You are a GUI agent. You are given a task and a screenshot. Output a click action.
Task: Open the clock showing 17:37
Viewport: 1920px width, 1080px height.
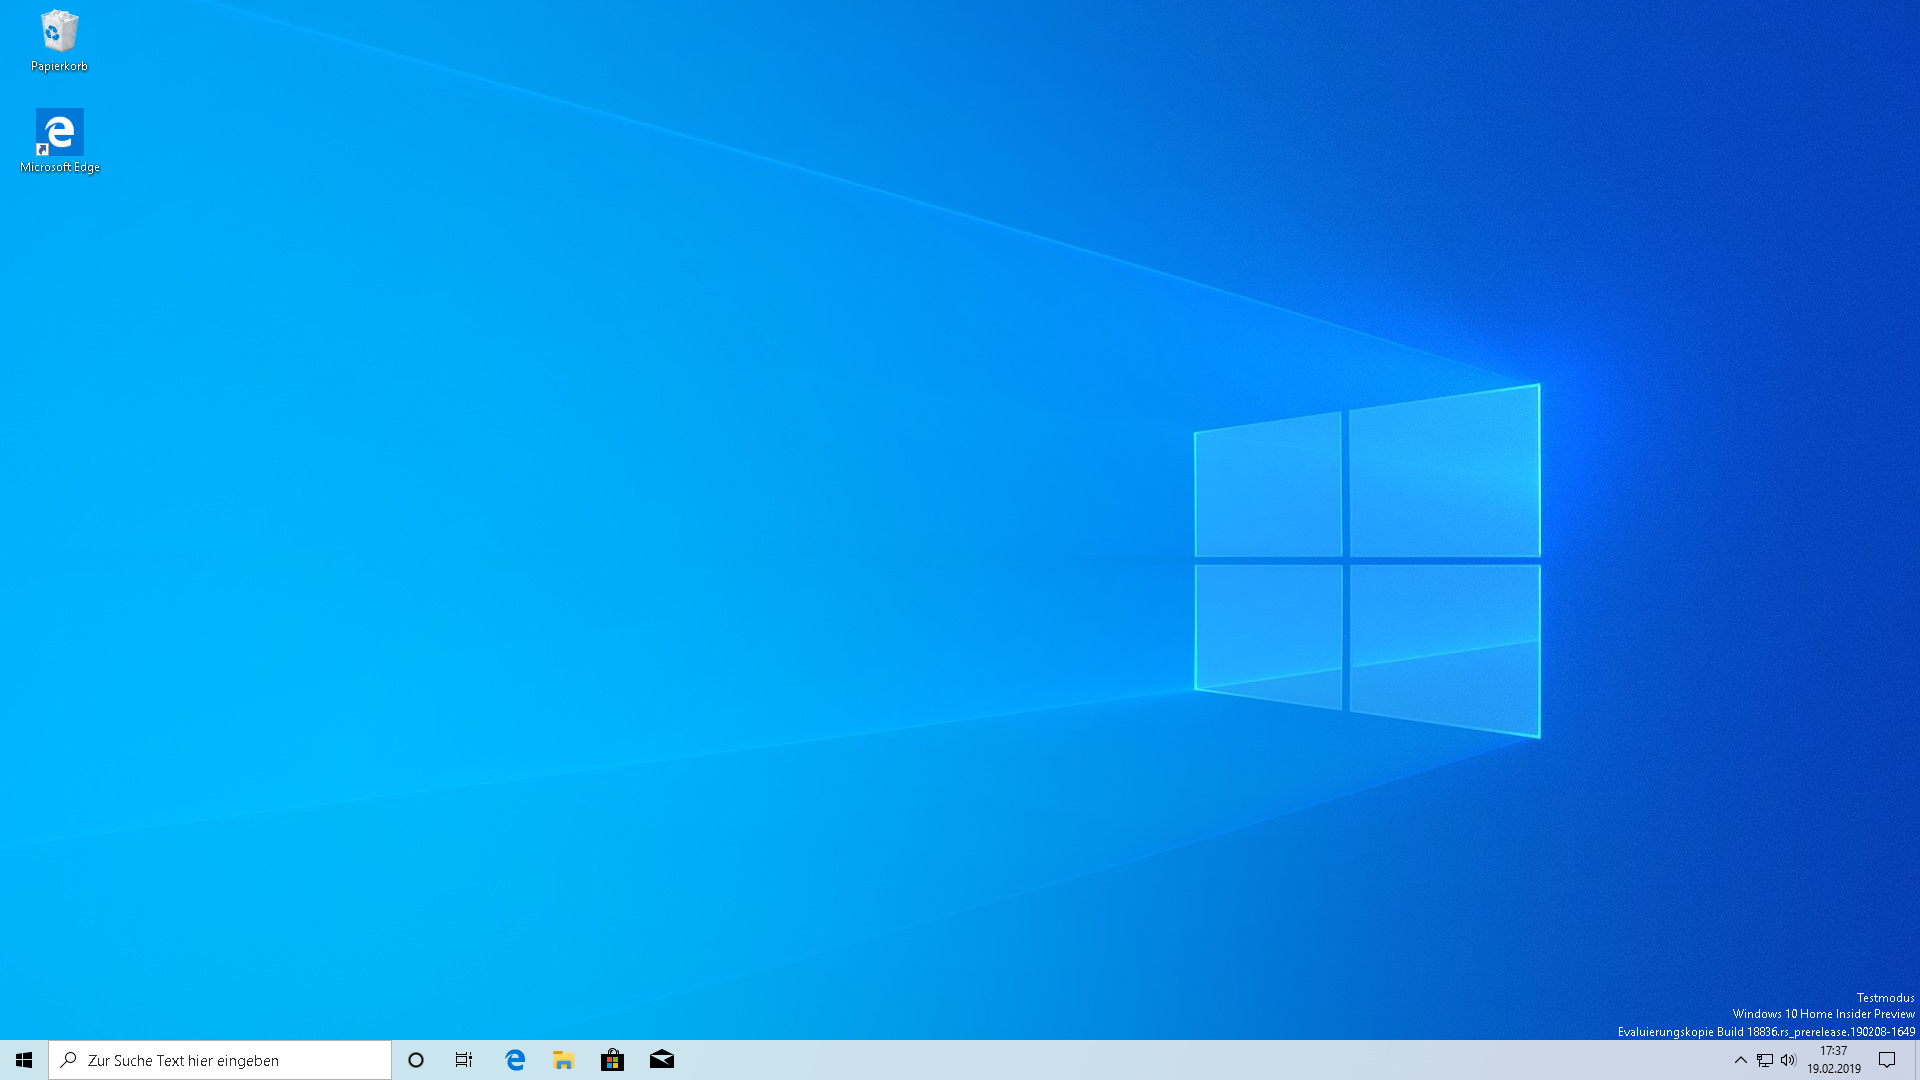click(1833, 1051)
